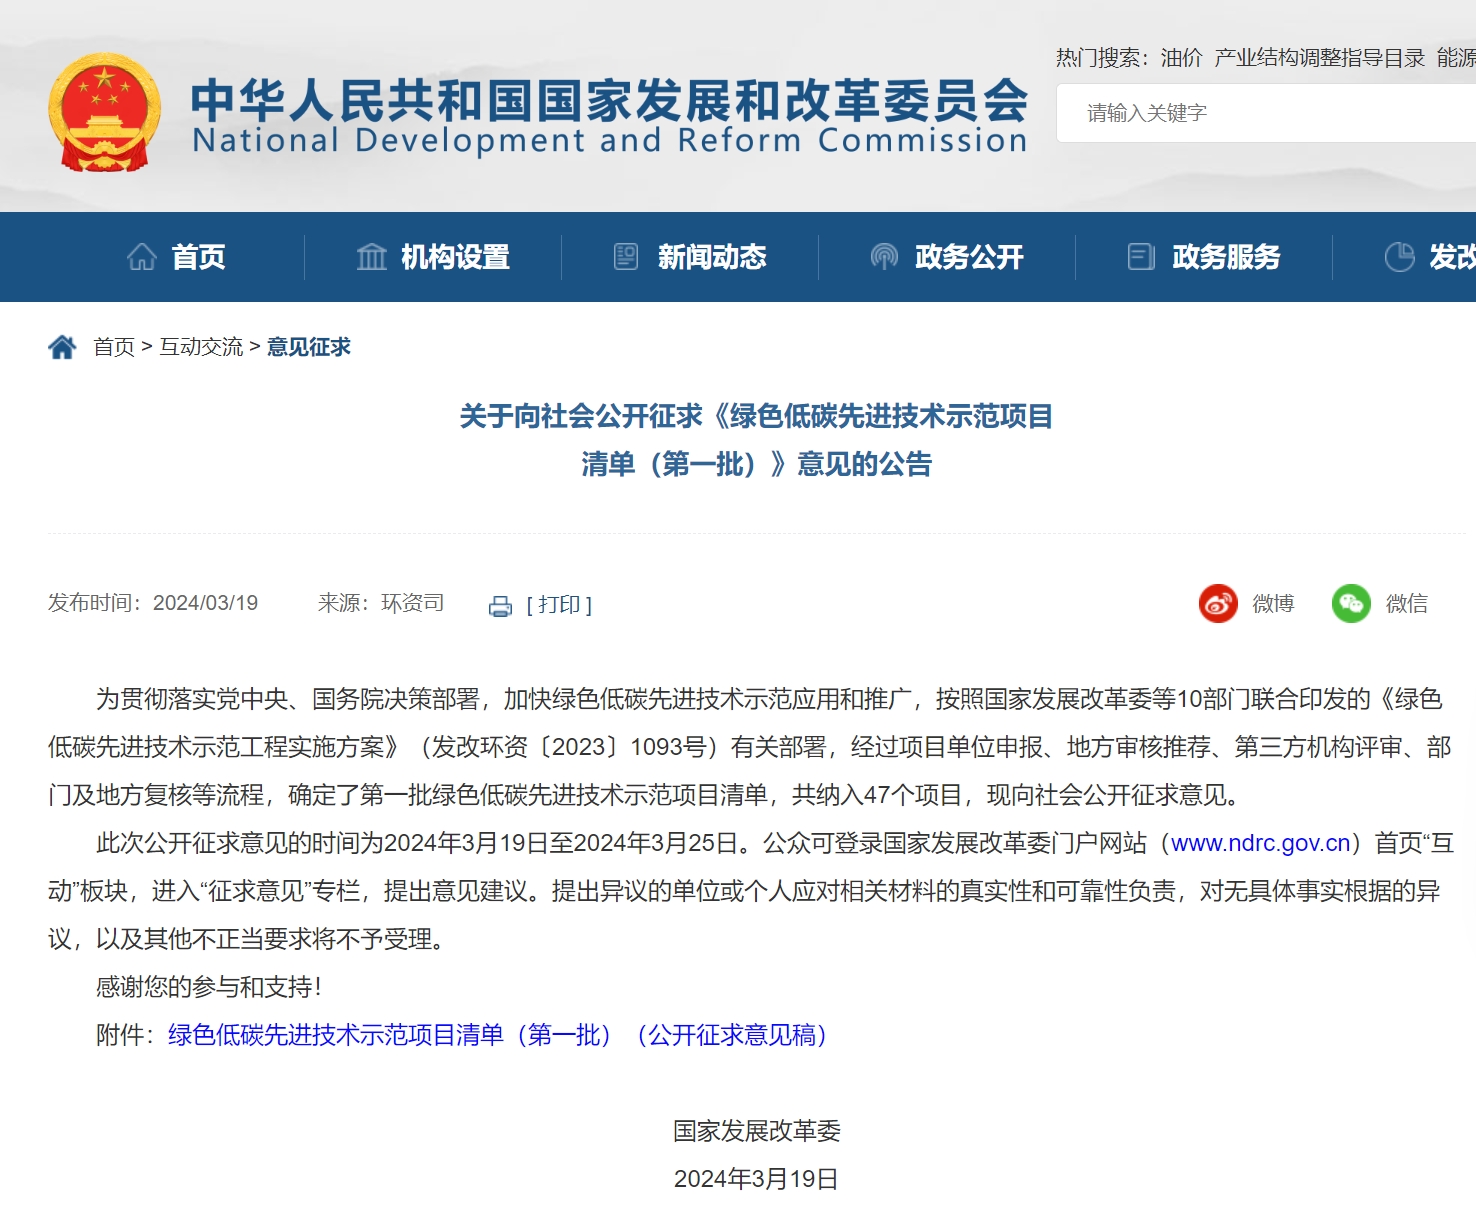Click the institution building icon
This screenshot has height=1222, width=1476.
click(x=371, y=257)
